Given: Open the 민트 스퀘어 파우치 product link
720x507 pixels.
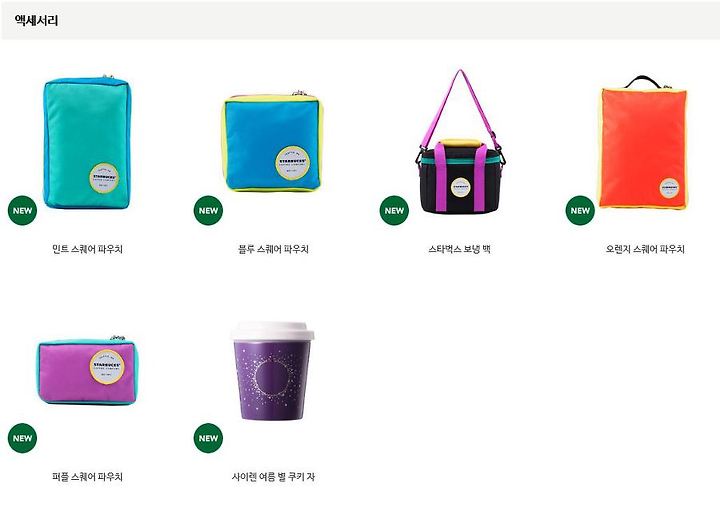Looking at the screenshot, I should [87, 249].
